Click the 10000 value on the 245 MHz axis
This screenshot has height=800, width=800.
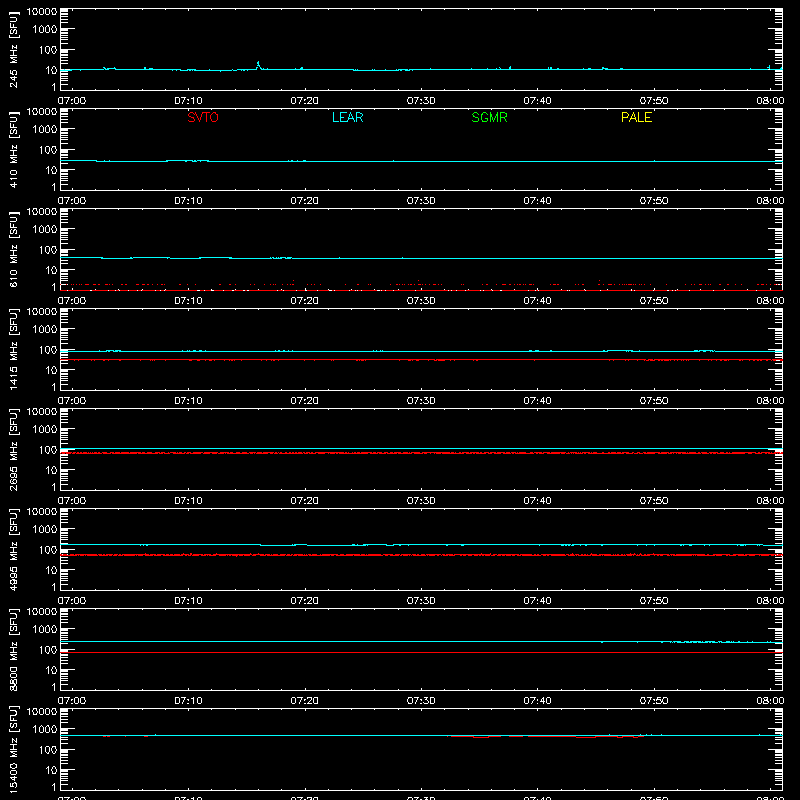coord(42,12)
